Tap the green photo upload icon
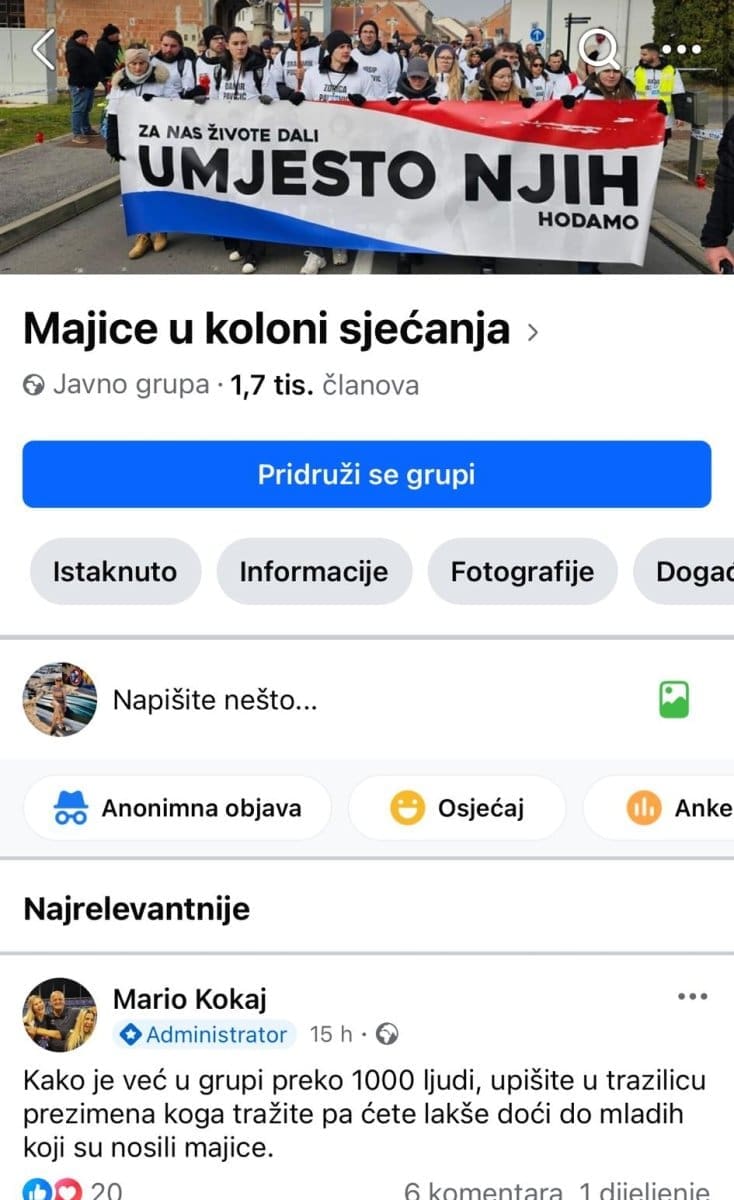This screenshot has width=734, height=1200. pos(674,700)
